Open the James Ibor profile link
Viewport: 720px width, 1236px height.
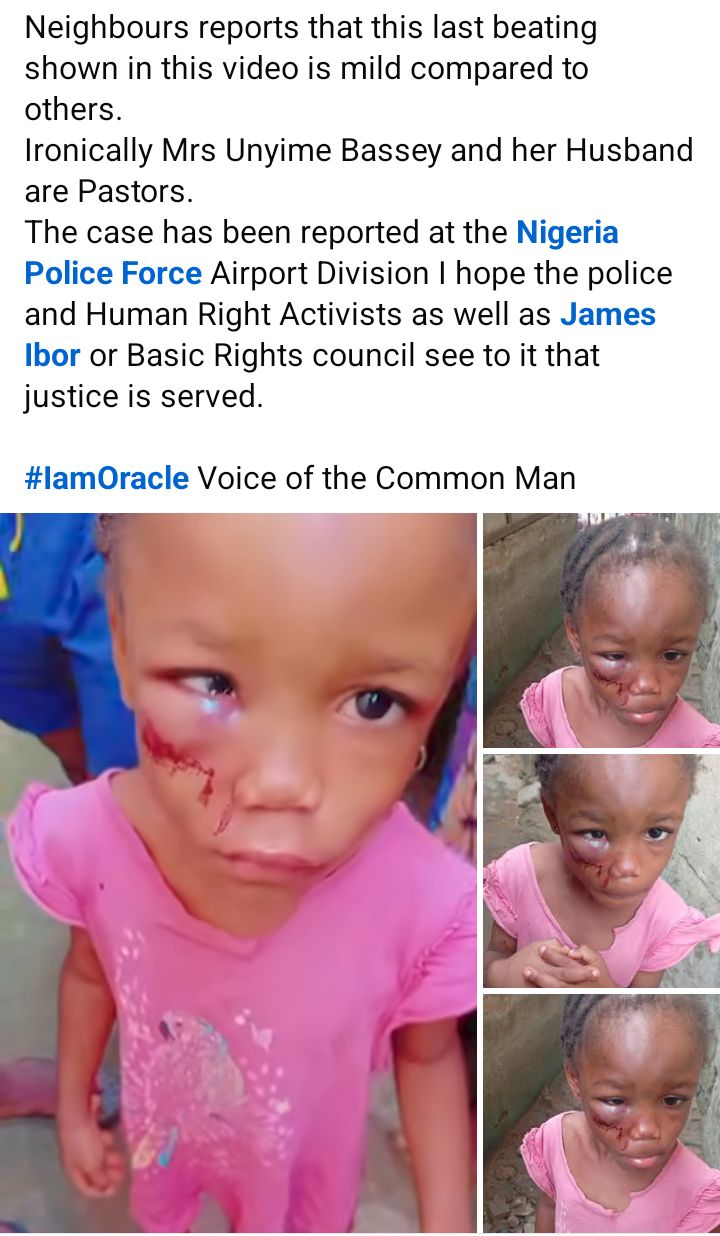click(608, 314)
